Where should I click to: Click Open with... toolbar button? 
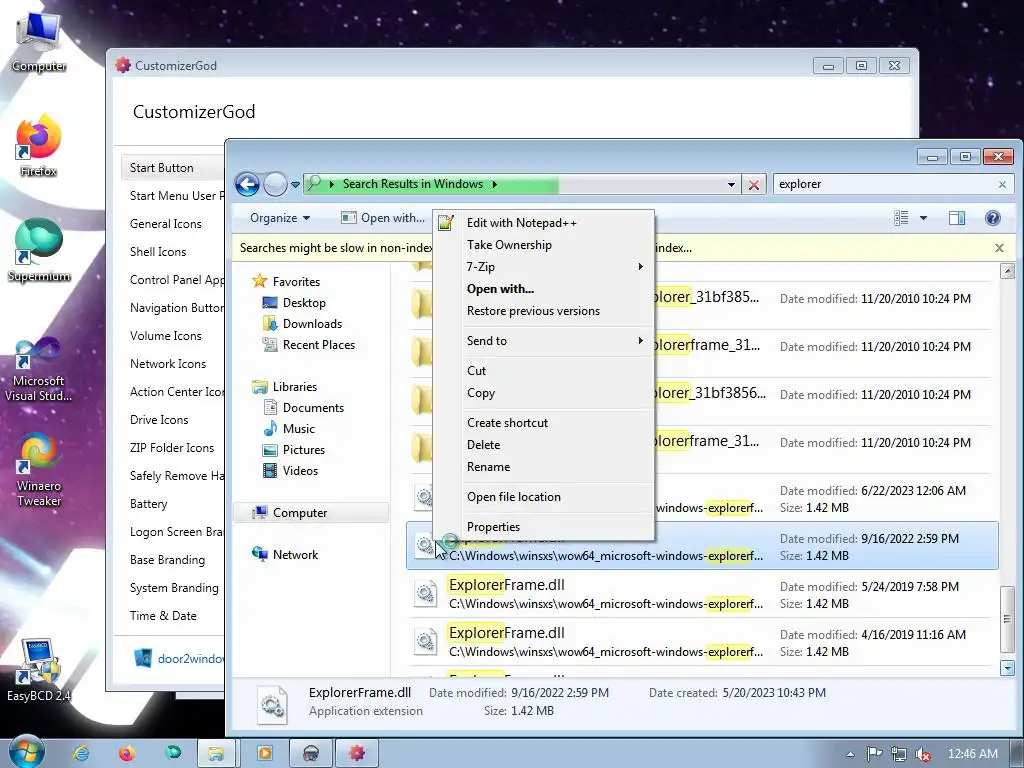point(383,217)
